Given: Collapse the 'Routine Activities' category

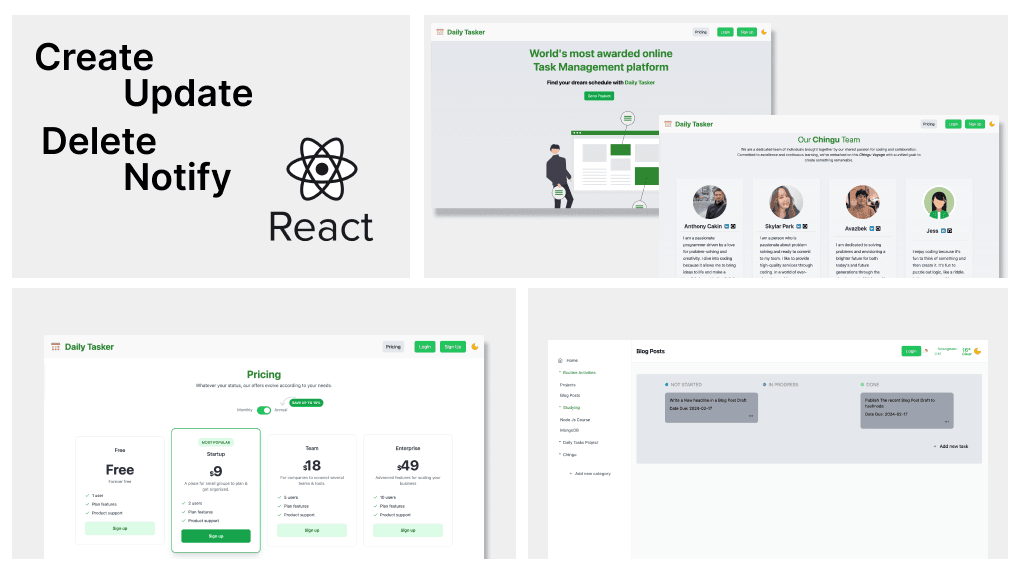Looking at the screenshot, I should (x=577, y=372).
